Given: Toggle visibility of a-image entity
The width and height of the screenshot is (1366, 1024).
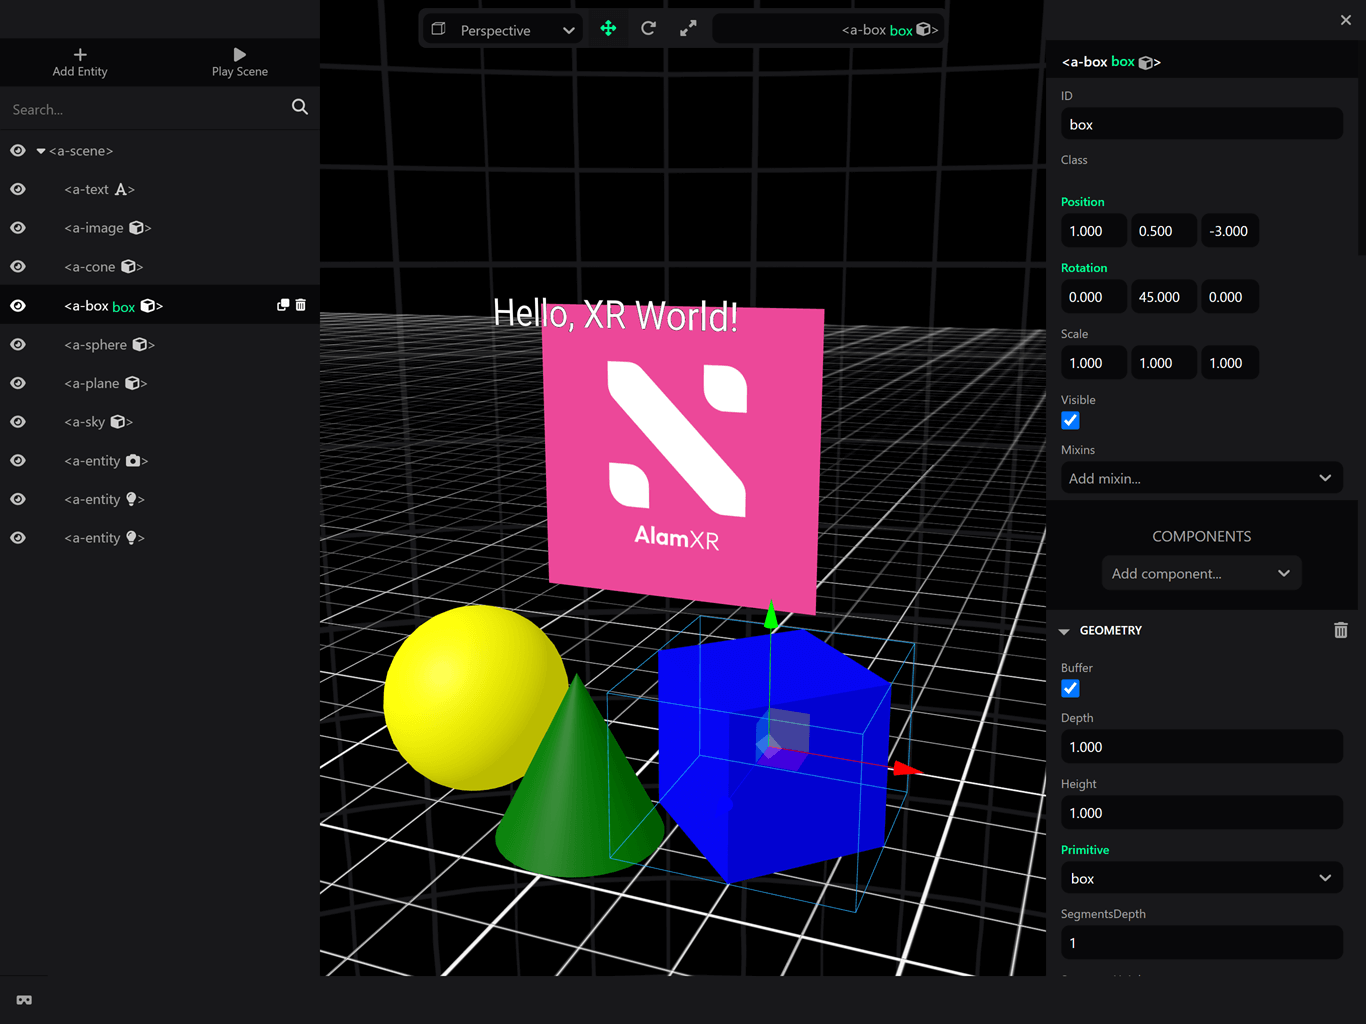Looking at the screenshot, I should coord(18,228).
